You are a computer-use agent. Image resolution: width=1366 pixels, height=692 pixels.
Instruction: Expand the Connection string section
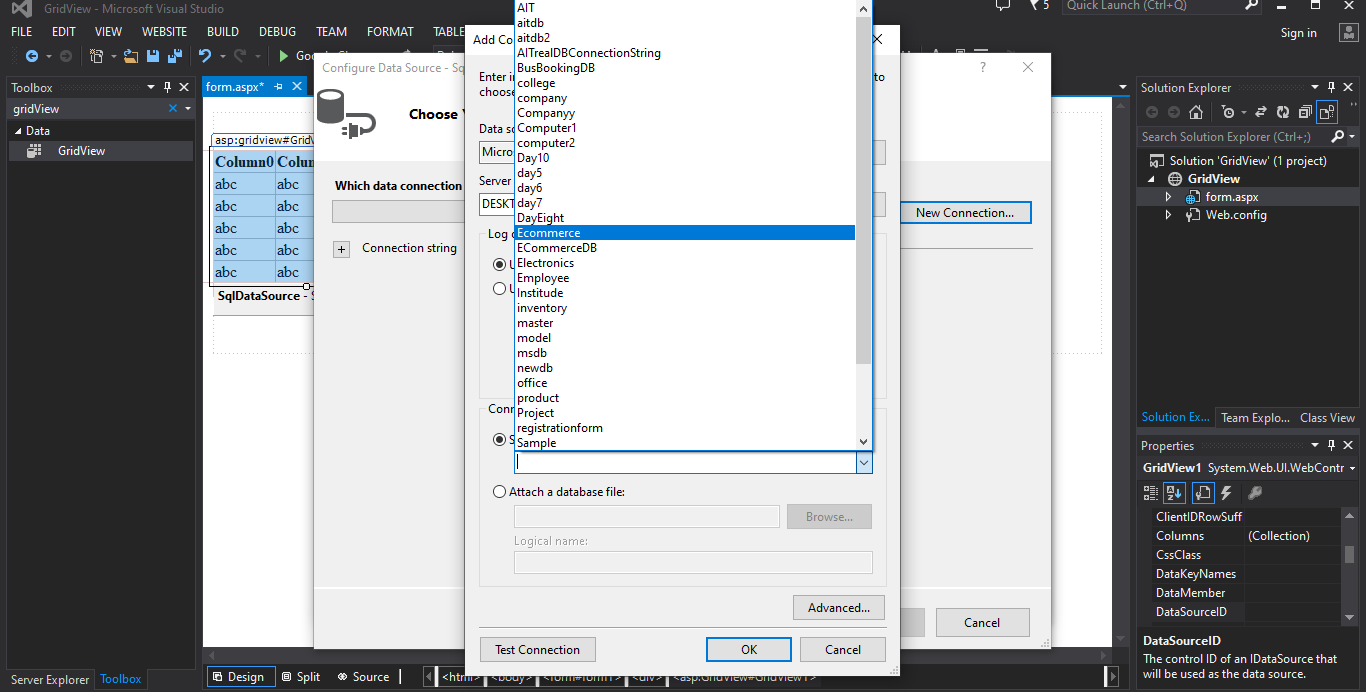click(341, 249)
